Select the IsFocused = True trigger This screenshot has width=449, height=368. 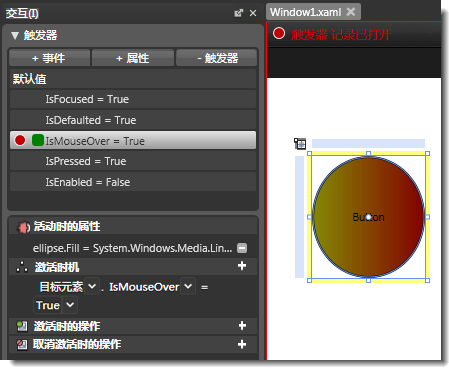[133, 99]
